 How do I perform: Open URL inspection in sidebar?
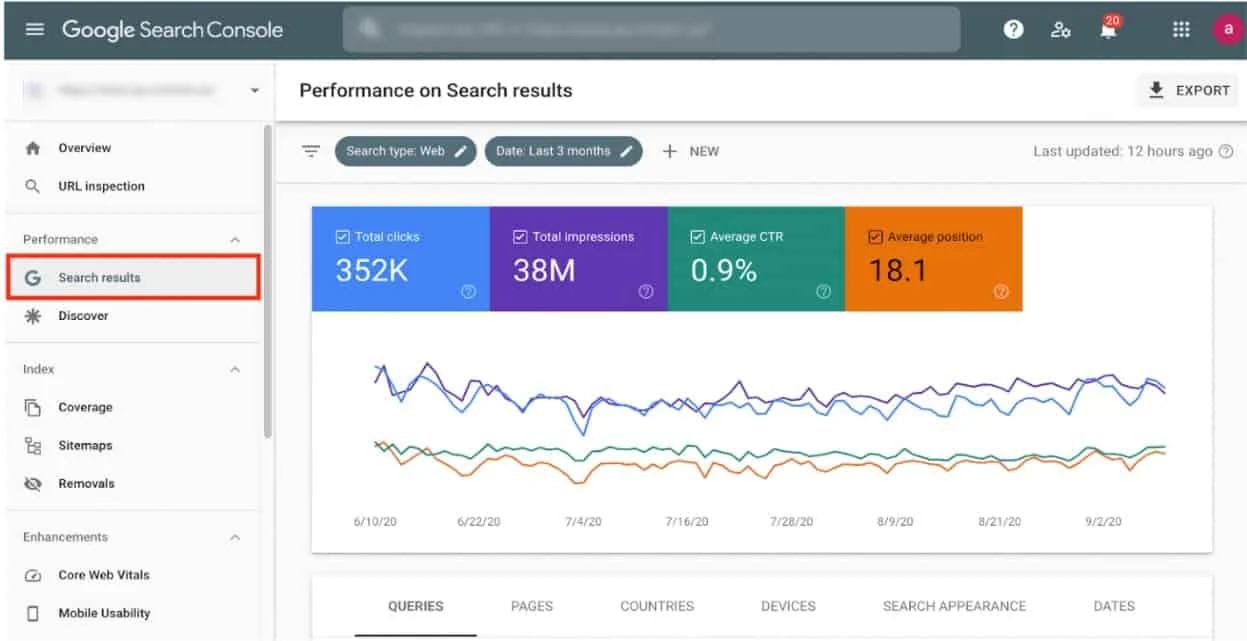coord(101,186)
